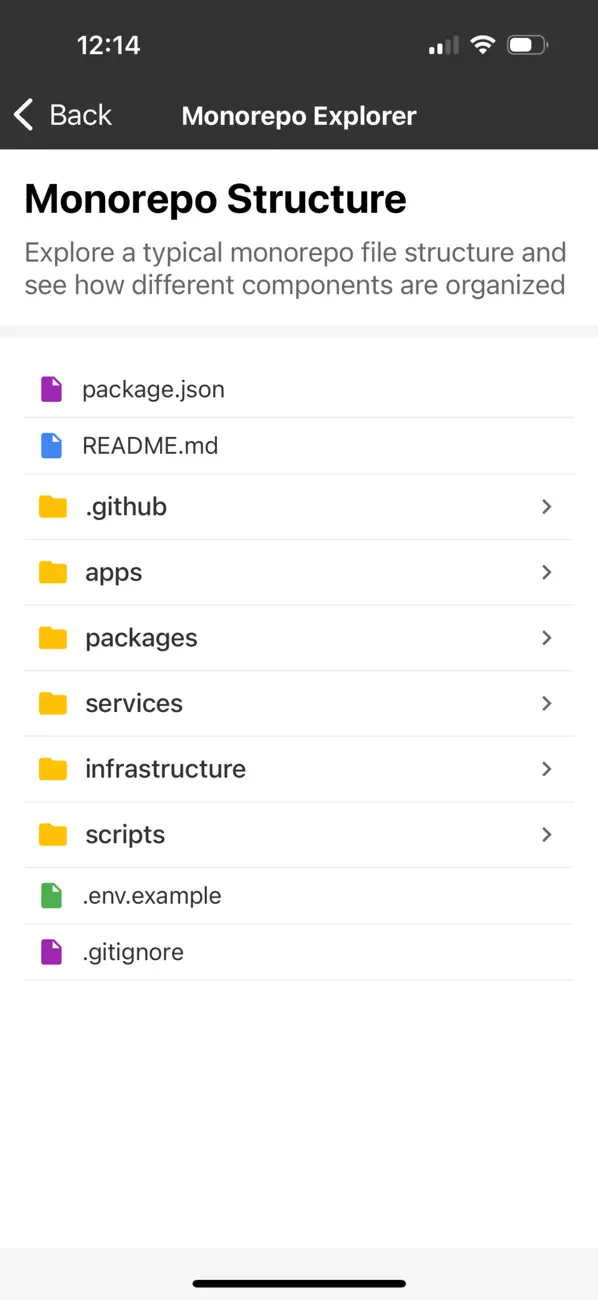
Task: Tap the Monorepo Explorer title
Action: coord(298,114)
